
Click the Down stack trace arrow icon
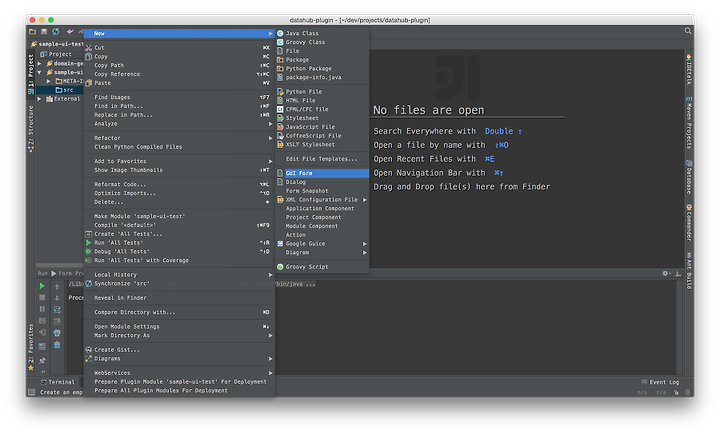click(x=57, y=298)
